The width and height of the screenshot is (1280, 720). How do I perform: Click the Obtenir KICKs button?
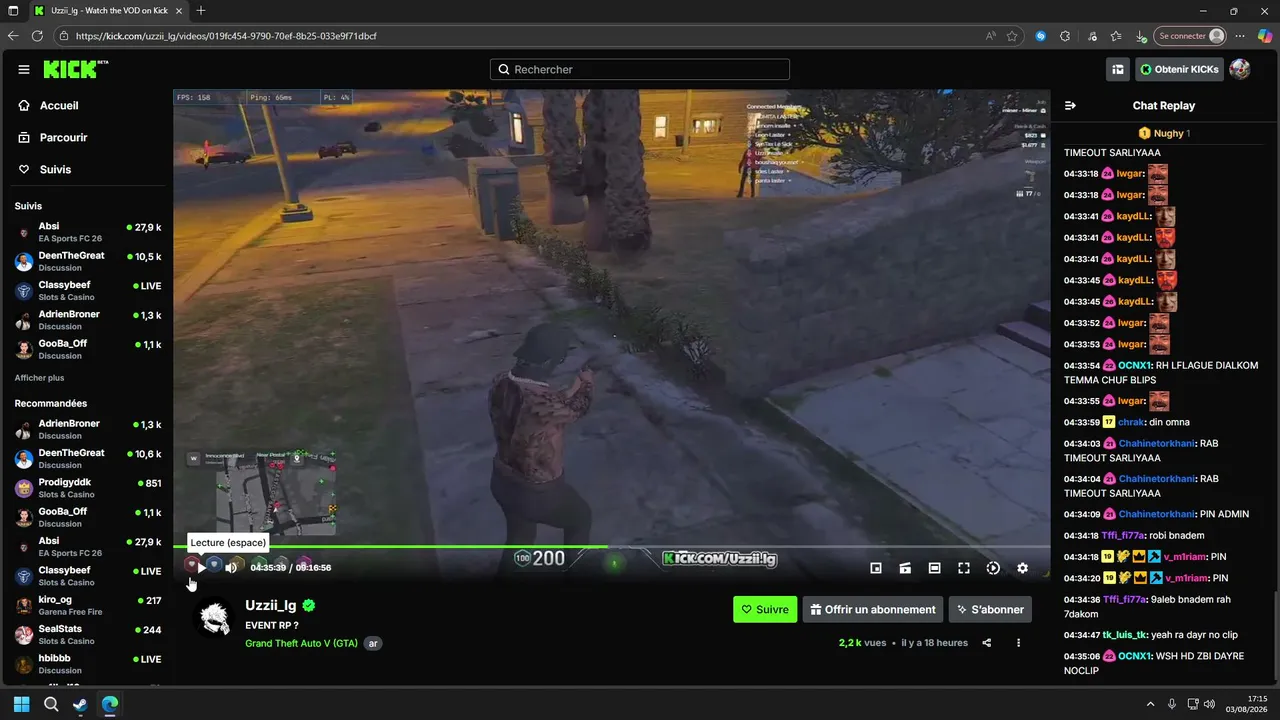click(1179, 69)
